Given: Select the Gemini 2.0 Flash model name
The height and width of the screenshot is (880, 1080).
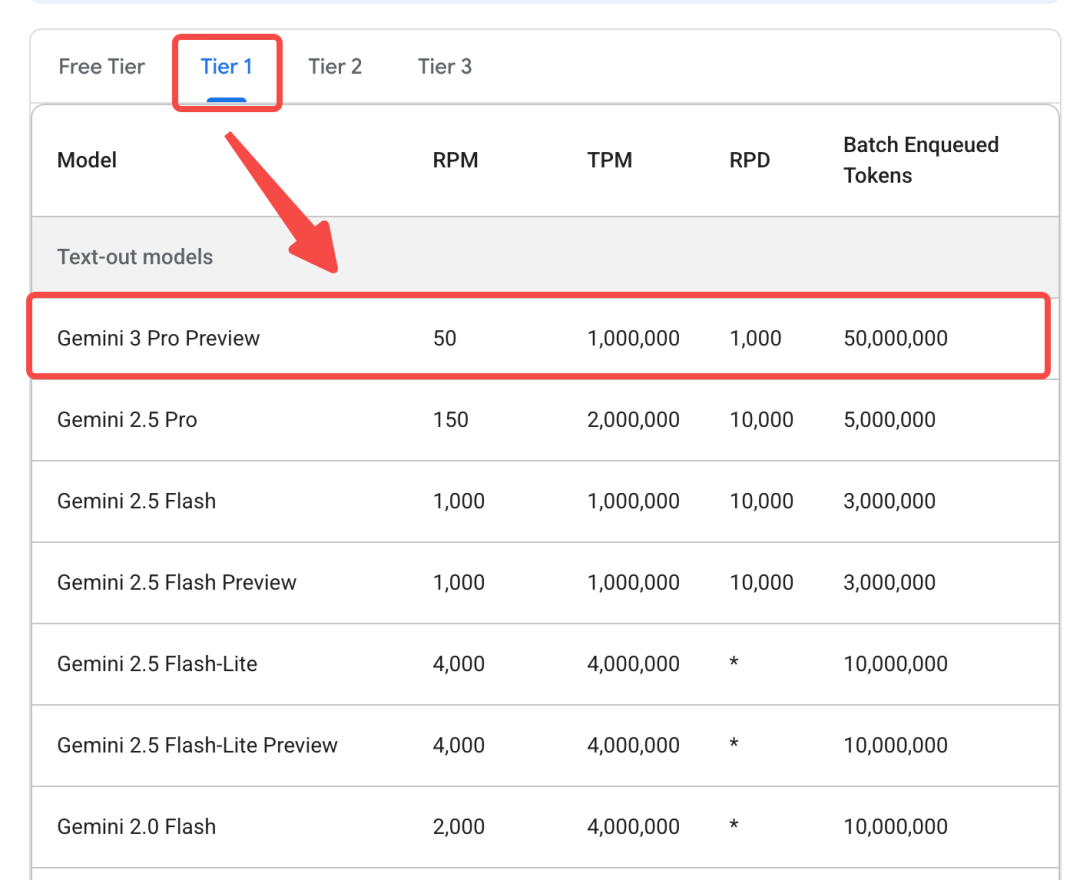Looking at the screenshot, I should pos(136,827).
